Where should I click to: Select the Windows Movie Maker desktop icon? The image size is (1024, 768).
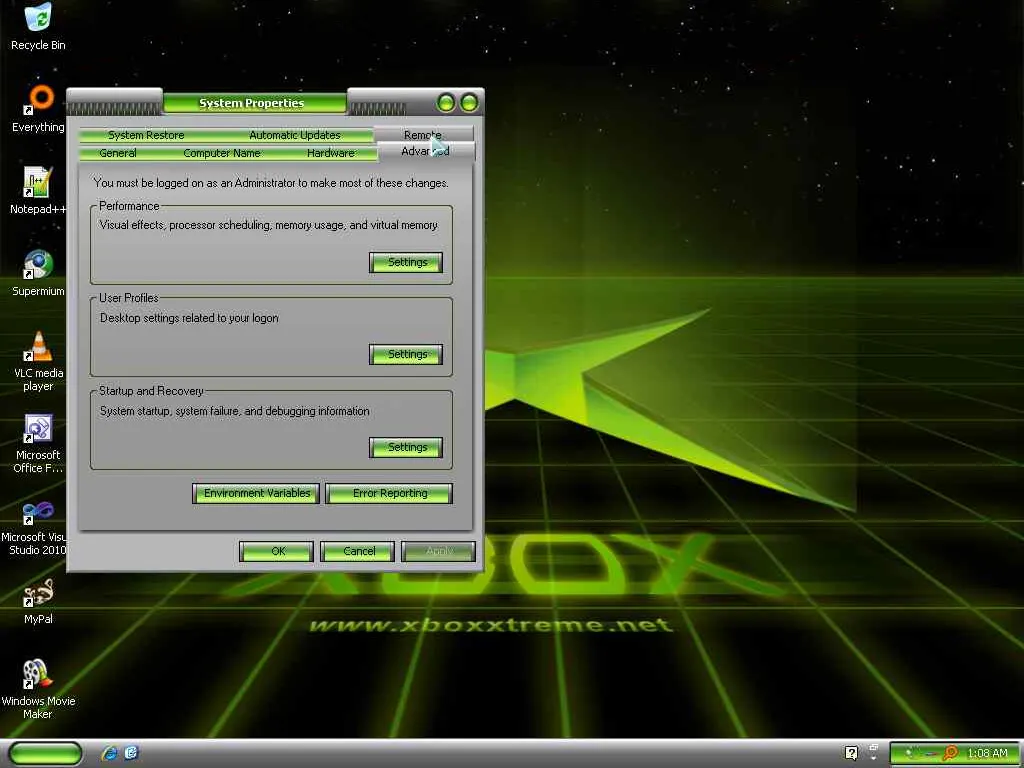(38, 689)
